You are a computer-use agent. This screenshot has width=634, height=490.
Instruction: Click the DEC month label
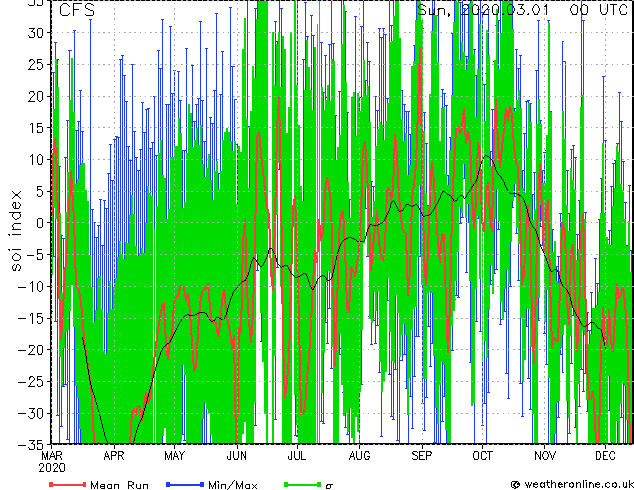coord(605,456)
